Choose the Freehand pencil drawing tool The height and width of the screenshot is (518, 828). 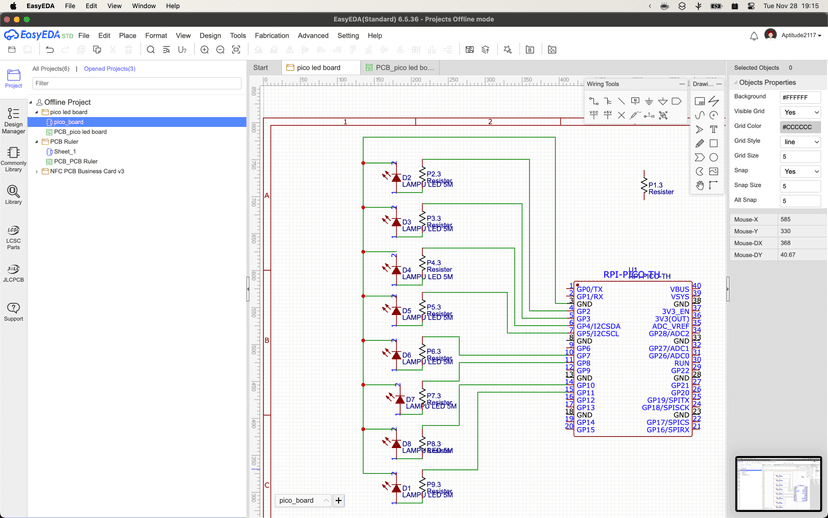699,143
